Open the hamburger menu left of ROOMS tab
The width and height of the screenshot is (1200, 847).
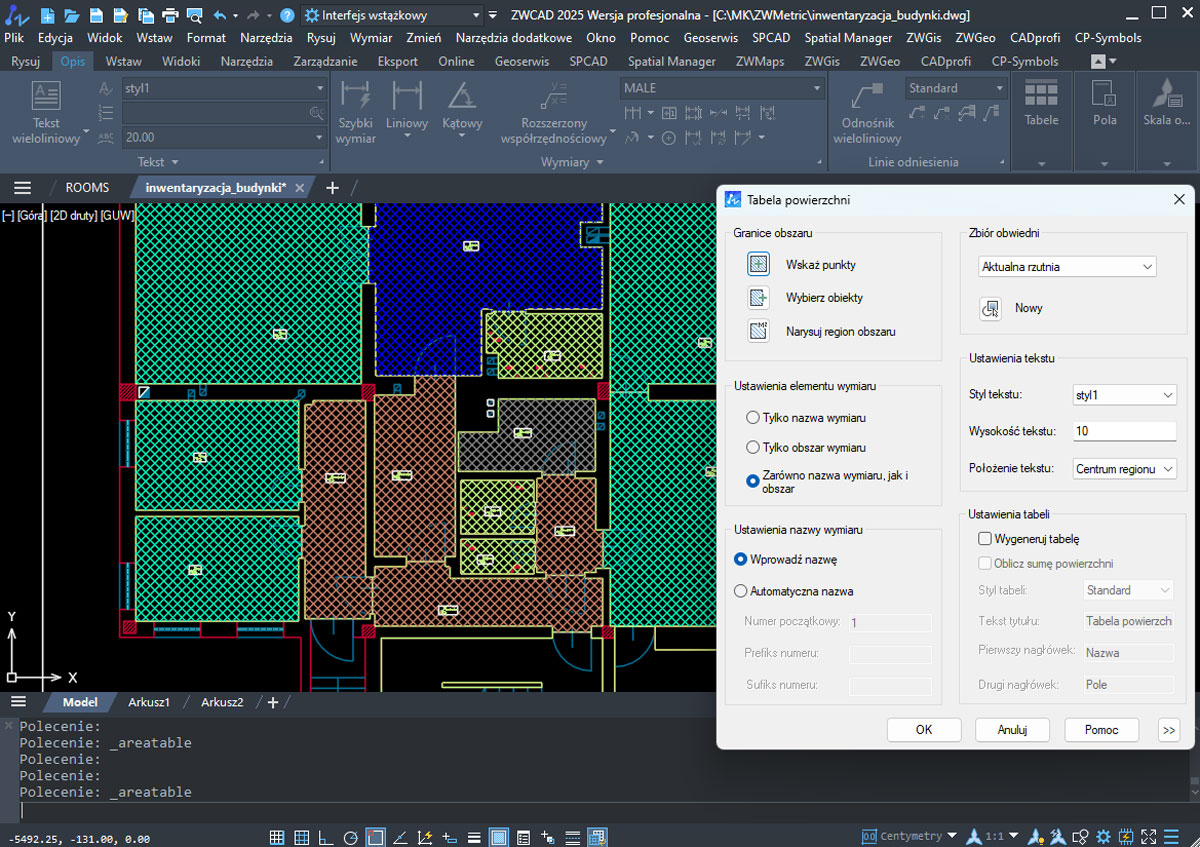22,187
